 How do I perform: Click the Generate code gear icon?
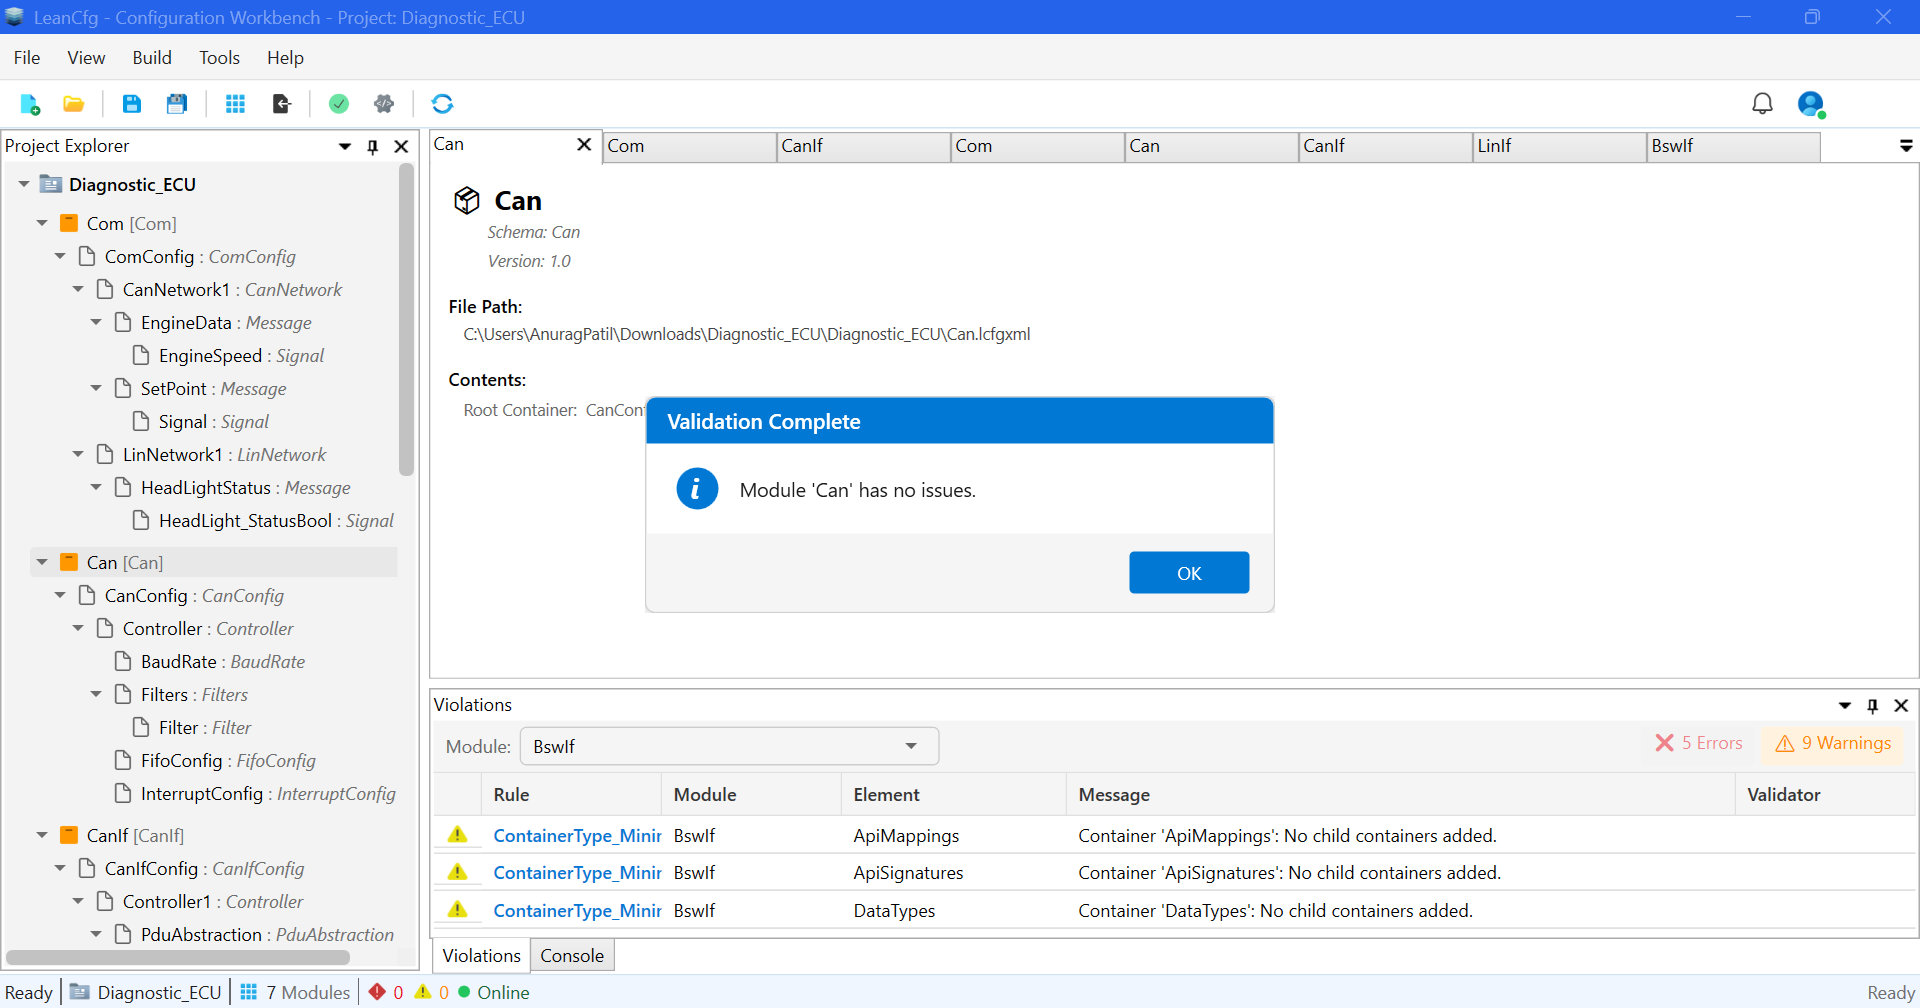[x=384, y=104]
